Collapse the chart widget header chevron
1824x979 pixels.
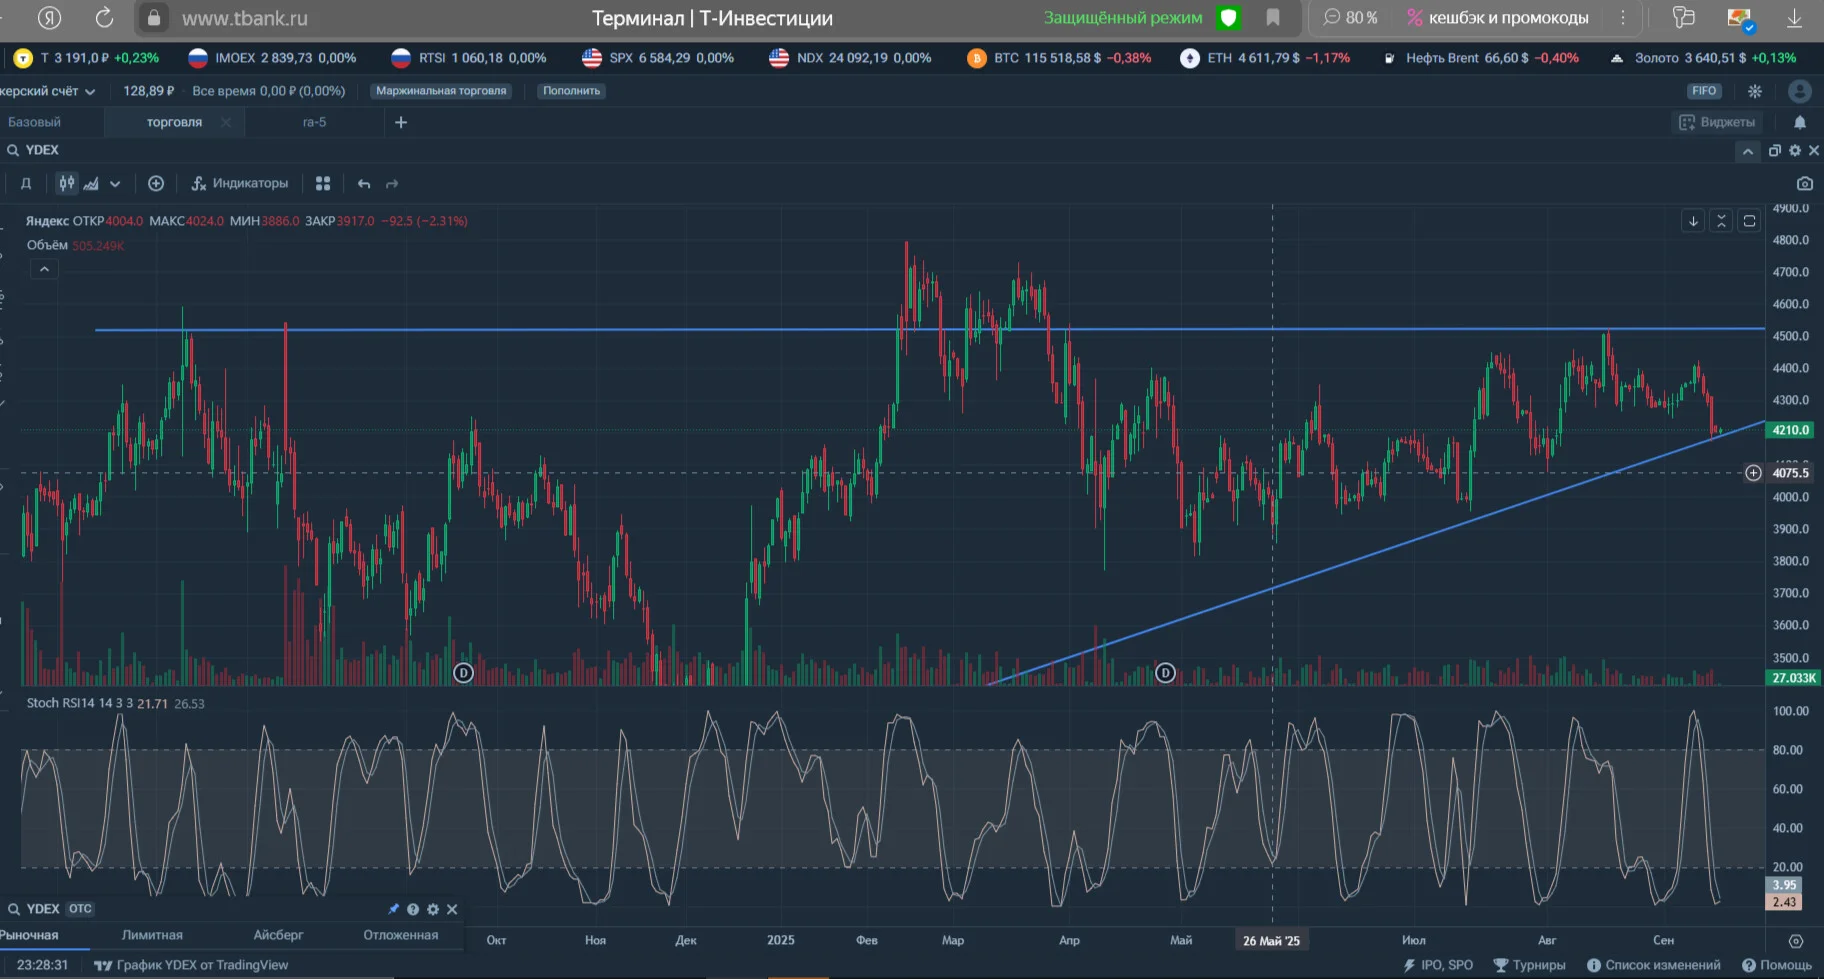point(1747,151)
